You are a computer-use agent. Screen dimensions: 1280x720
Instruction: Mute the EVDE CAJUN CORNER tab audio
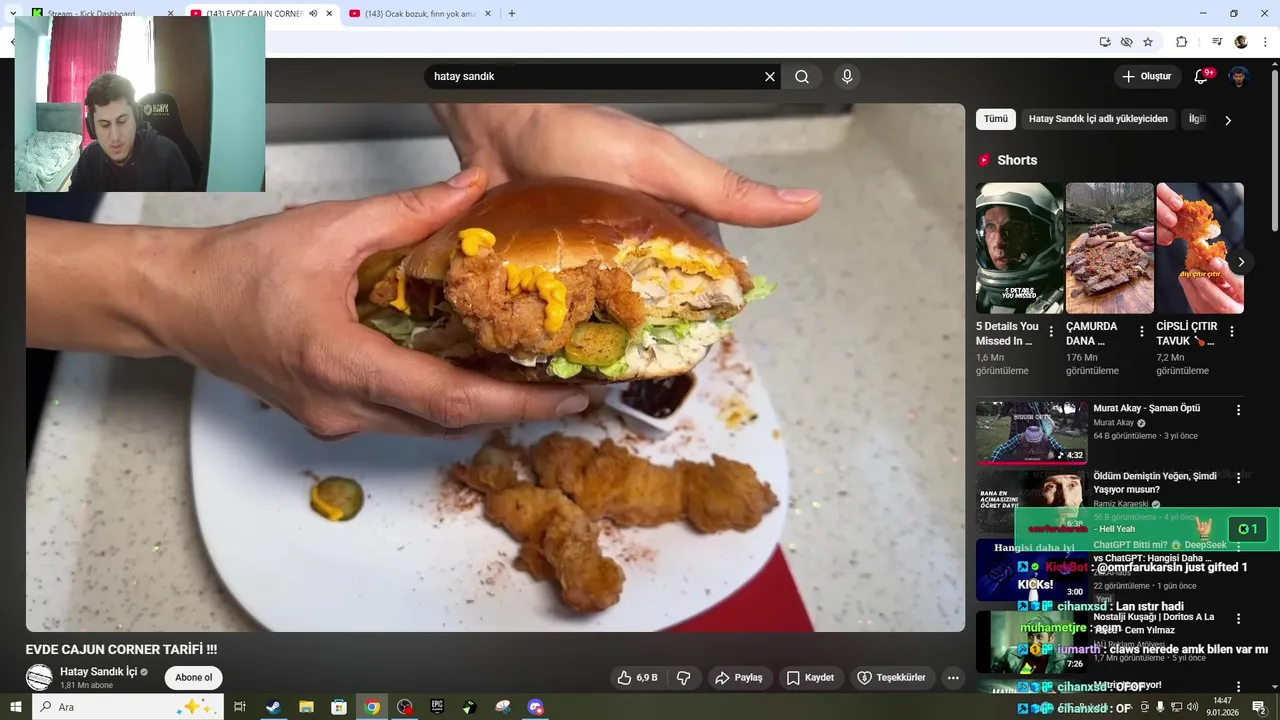[313, 14]
